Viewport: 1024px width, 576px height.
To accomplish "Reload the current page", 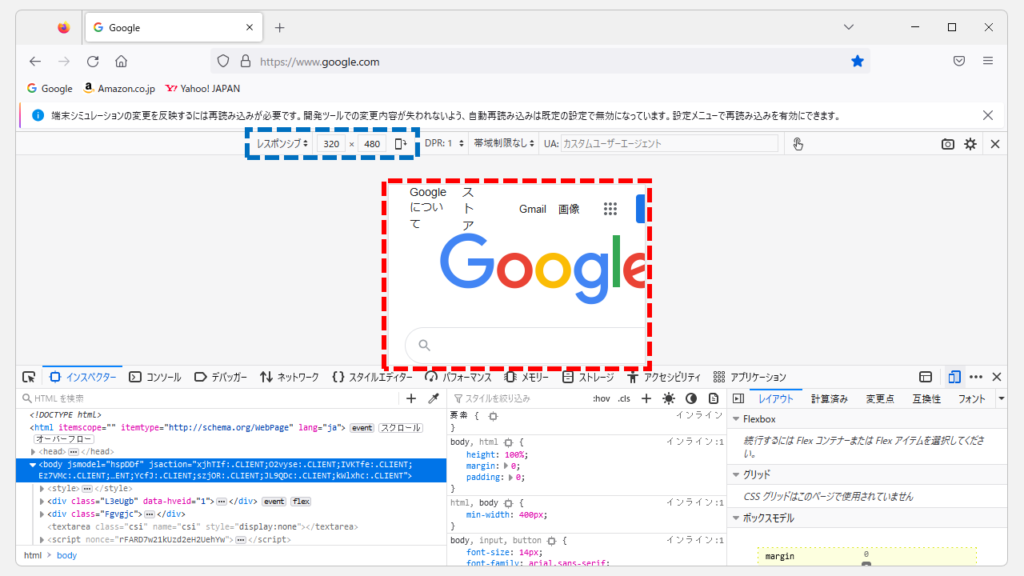I will pyautogui.click(x=93, y=61).
